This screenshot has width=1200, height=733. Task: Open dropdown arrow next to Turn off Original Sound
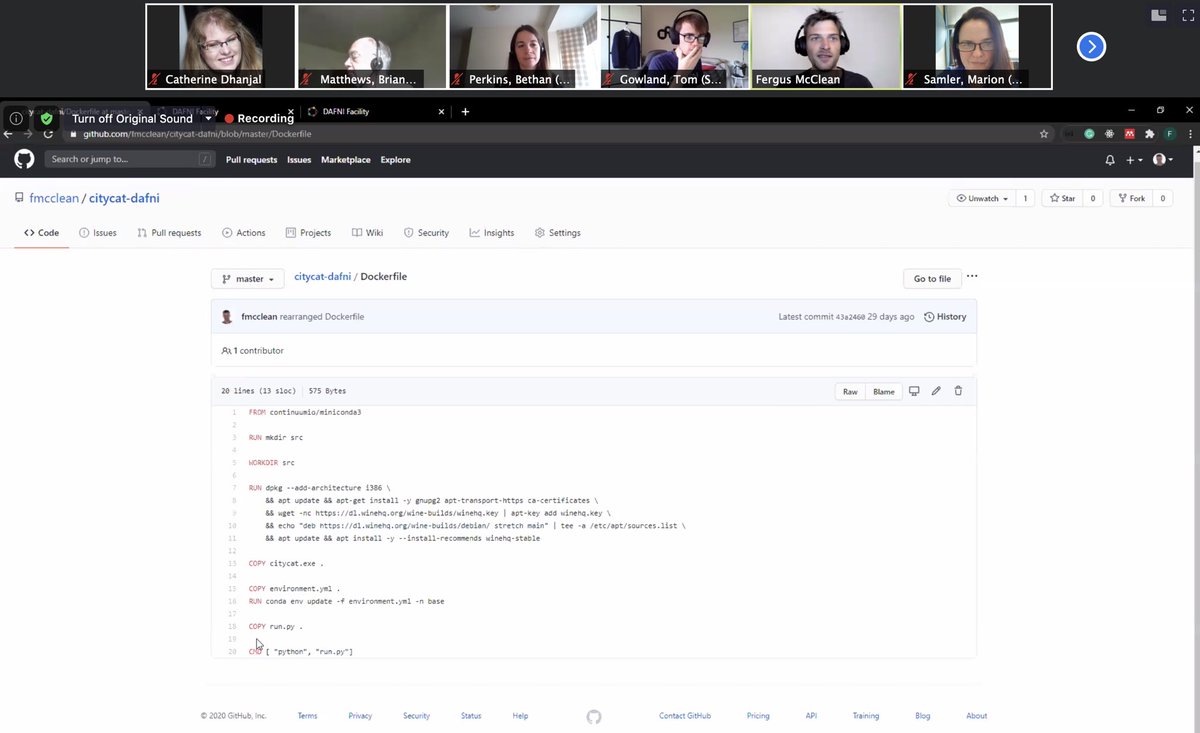tap(208, 118)
